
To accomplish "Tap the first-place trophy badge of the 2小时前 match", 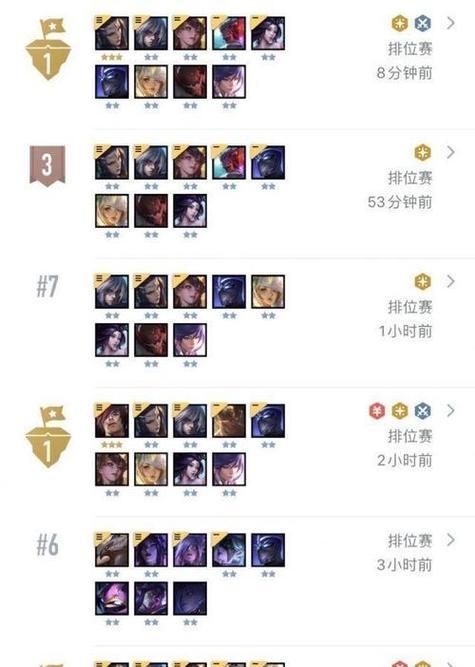I will (x=48, y=437).
